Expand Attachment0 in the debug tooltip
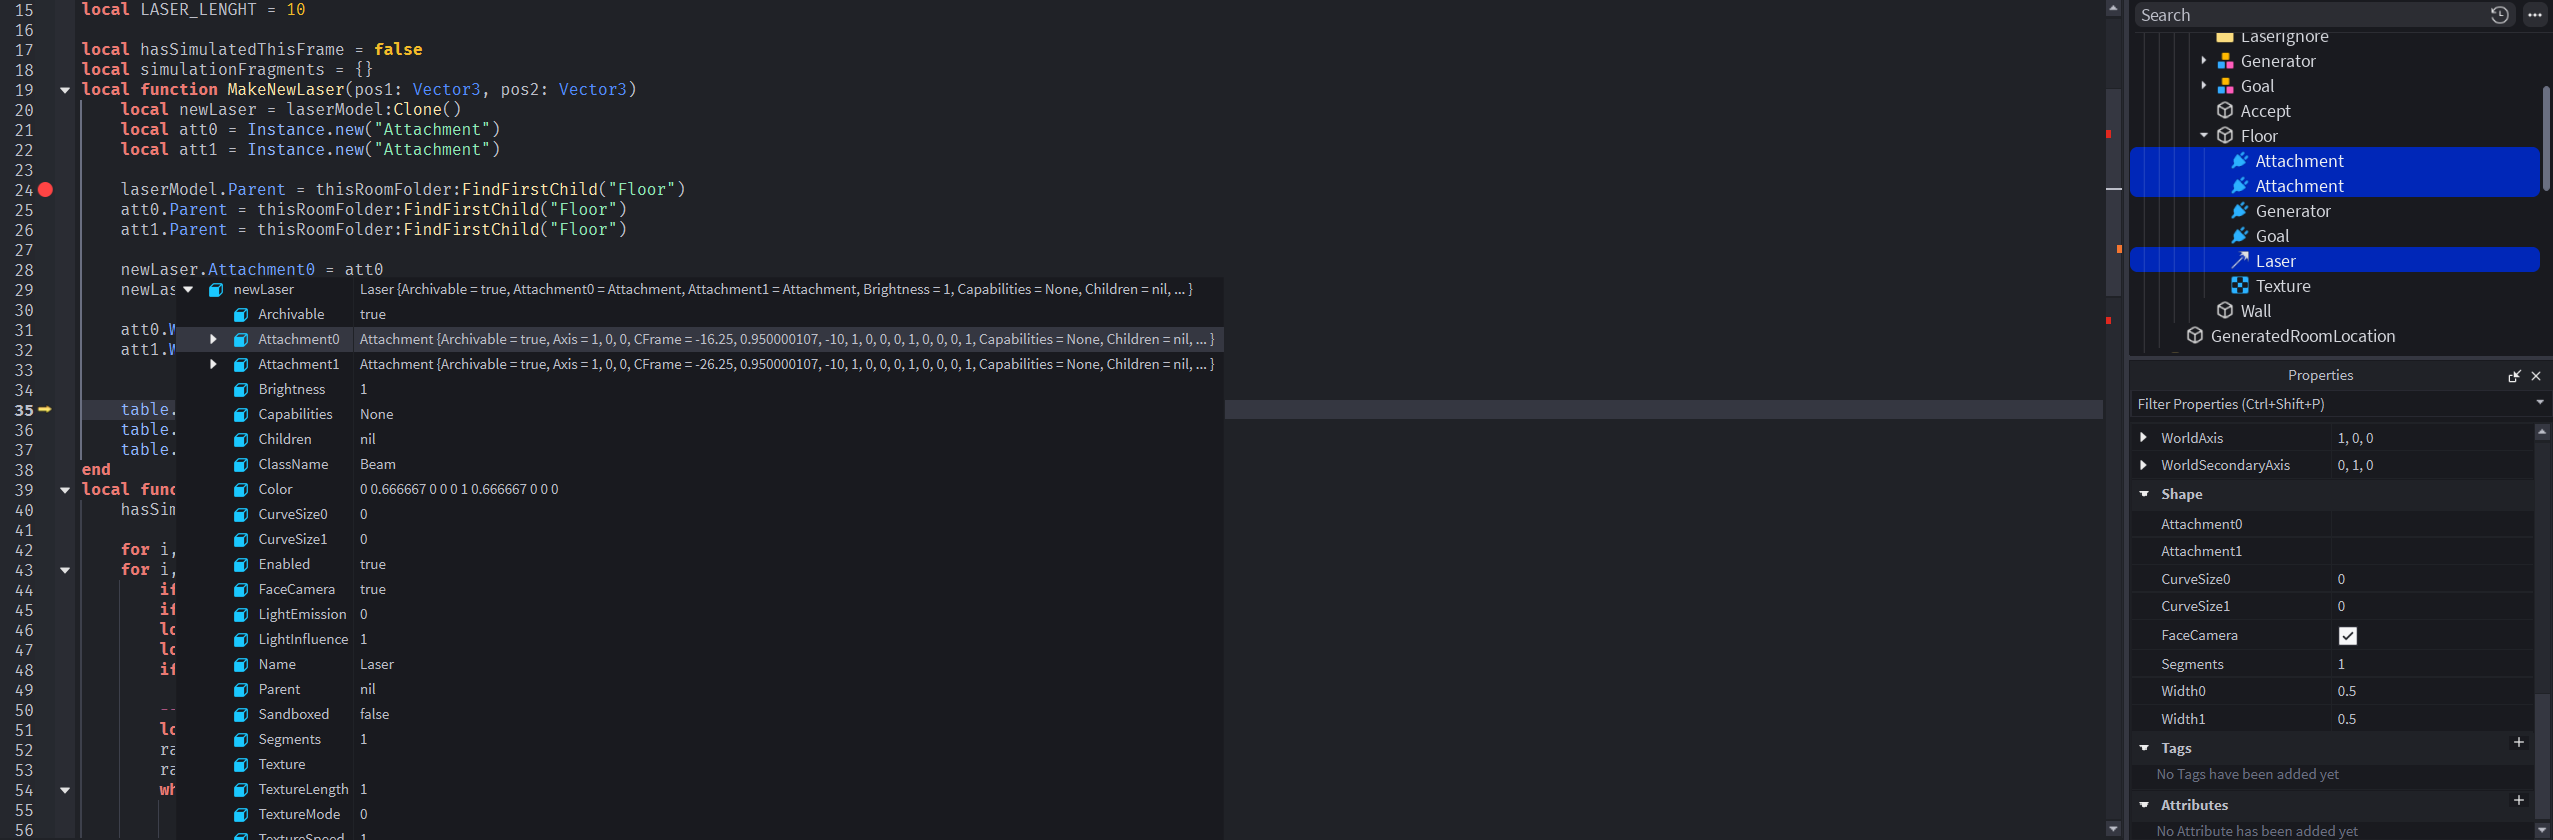 (213, 339)
